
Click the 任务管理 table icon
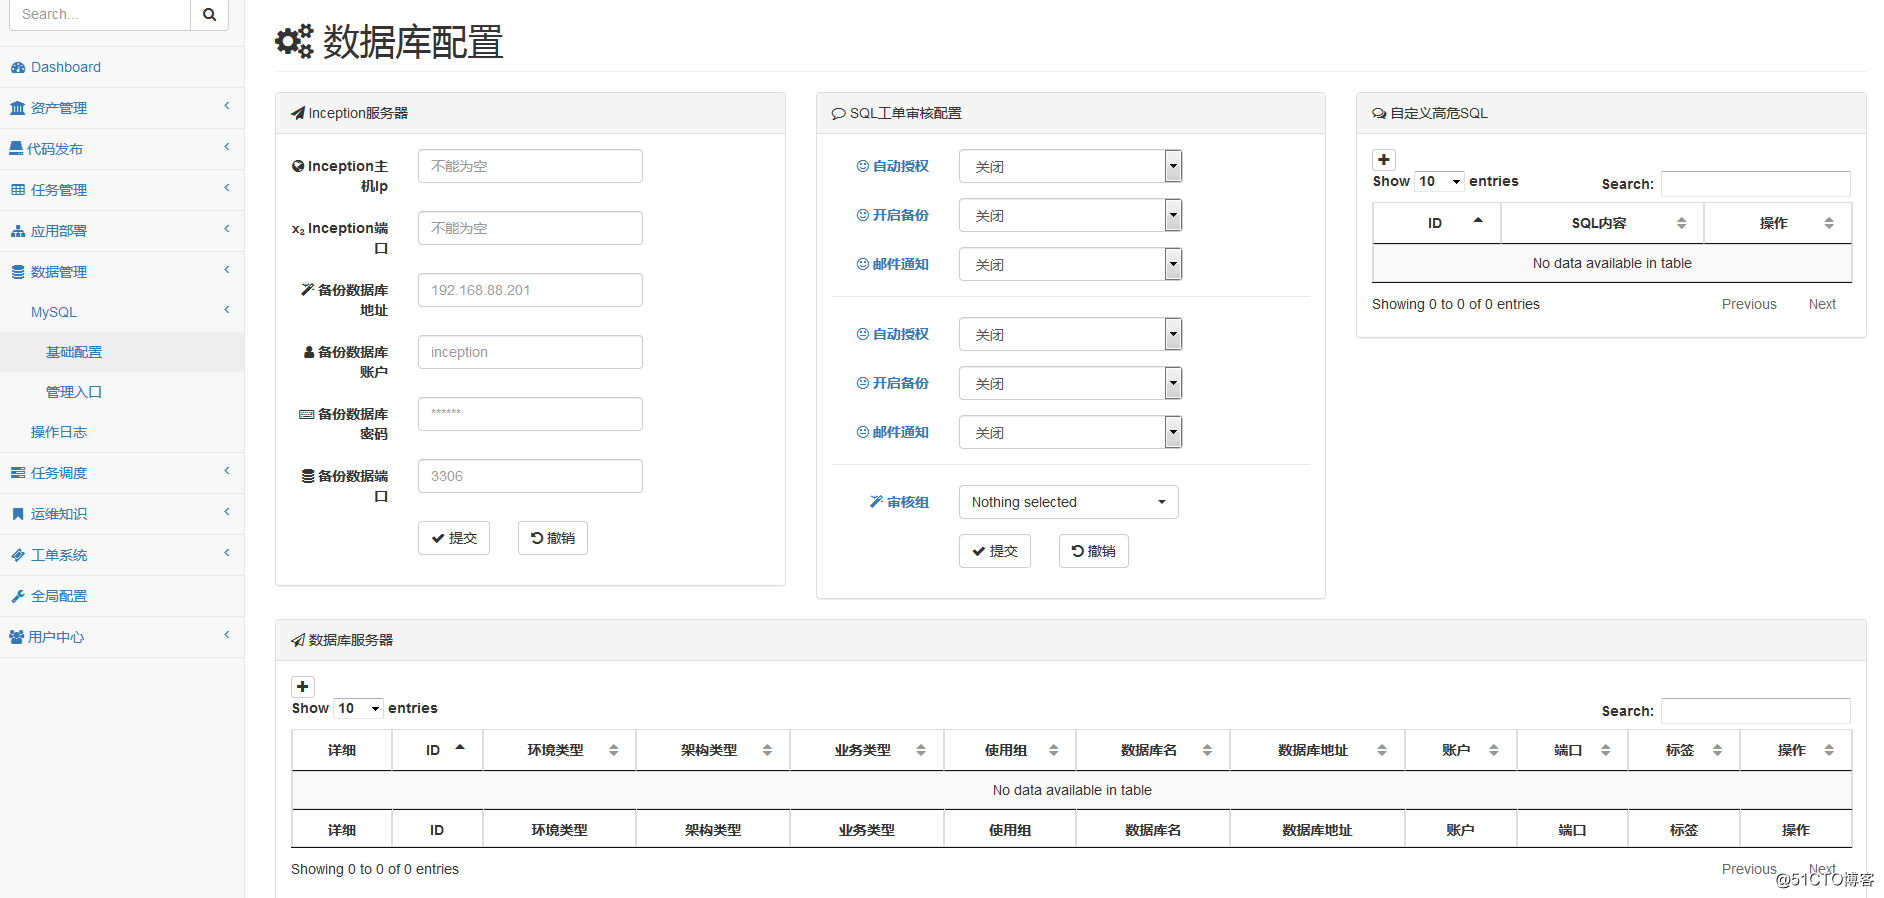pos(17,189)
